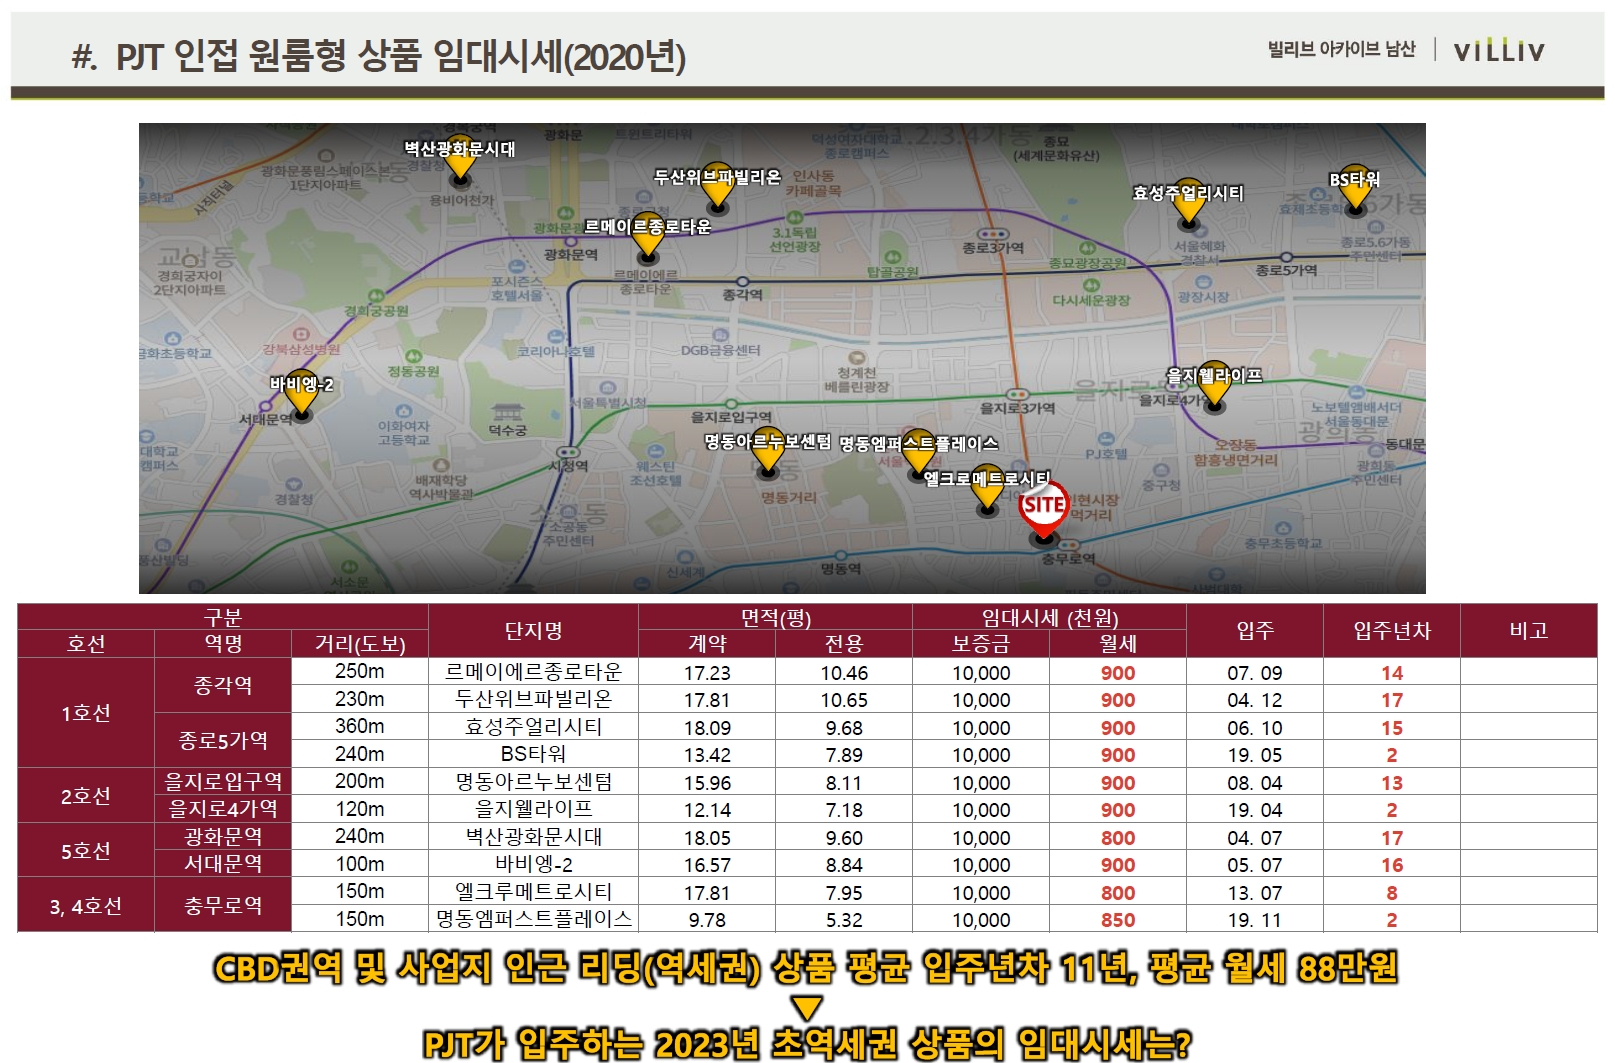Click monthly rent 800 for 벽산광화문시대
1615x1063 pixels.
(x=1118, y=838)
